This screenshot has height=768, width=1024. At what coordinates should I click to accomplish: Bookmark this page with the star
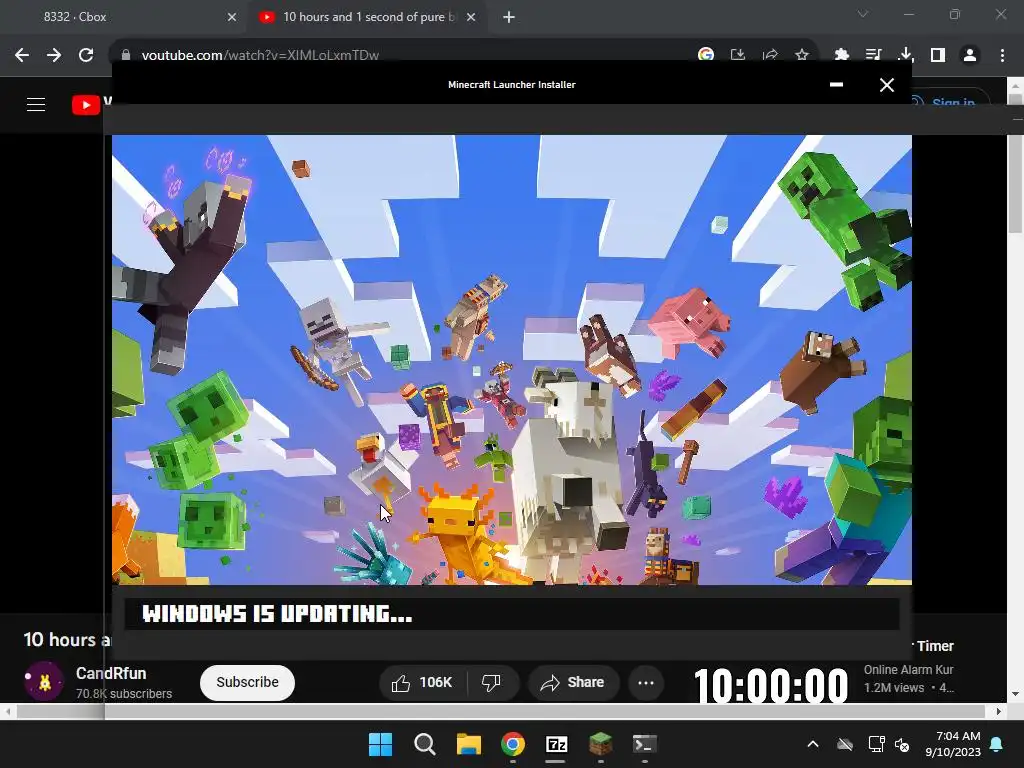click(802, 55)
